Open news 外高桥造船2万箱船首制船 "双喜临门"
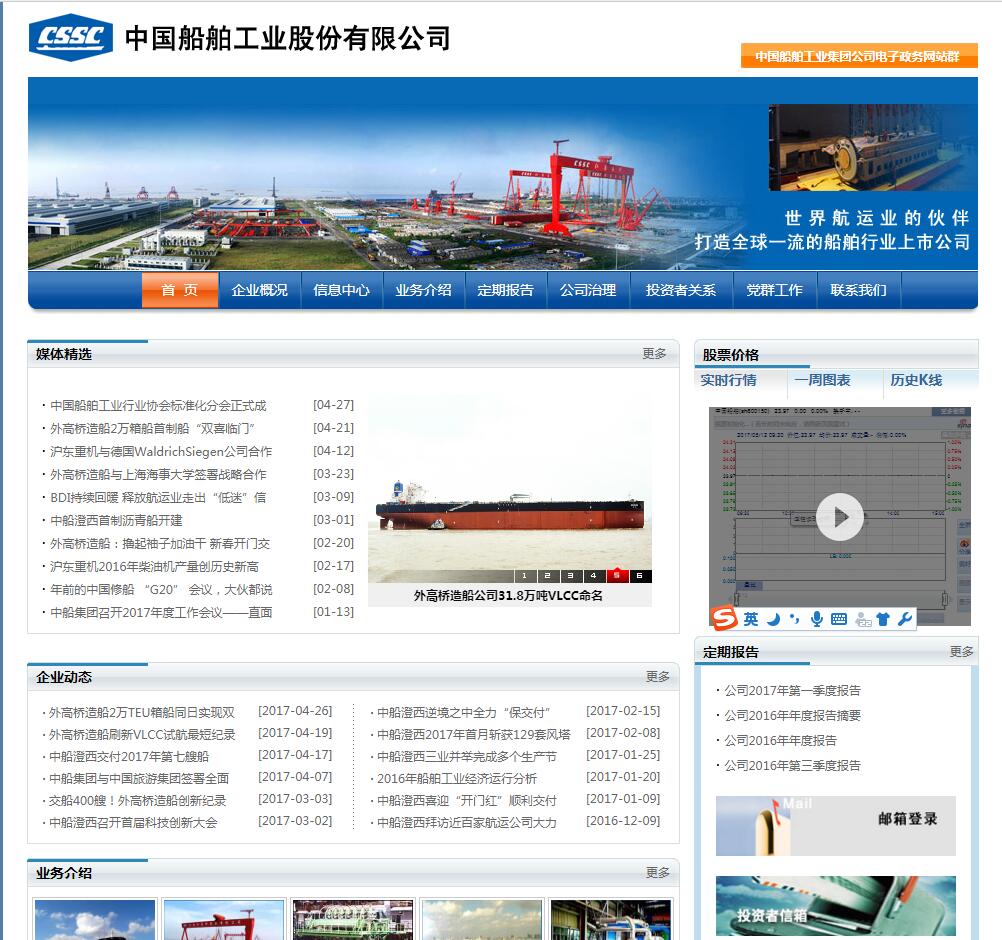The width and height of the screenshot is (1002, 940). pyautogui.click(x=152, y=428)
